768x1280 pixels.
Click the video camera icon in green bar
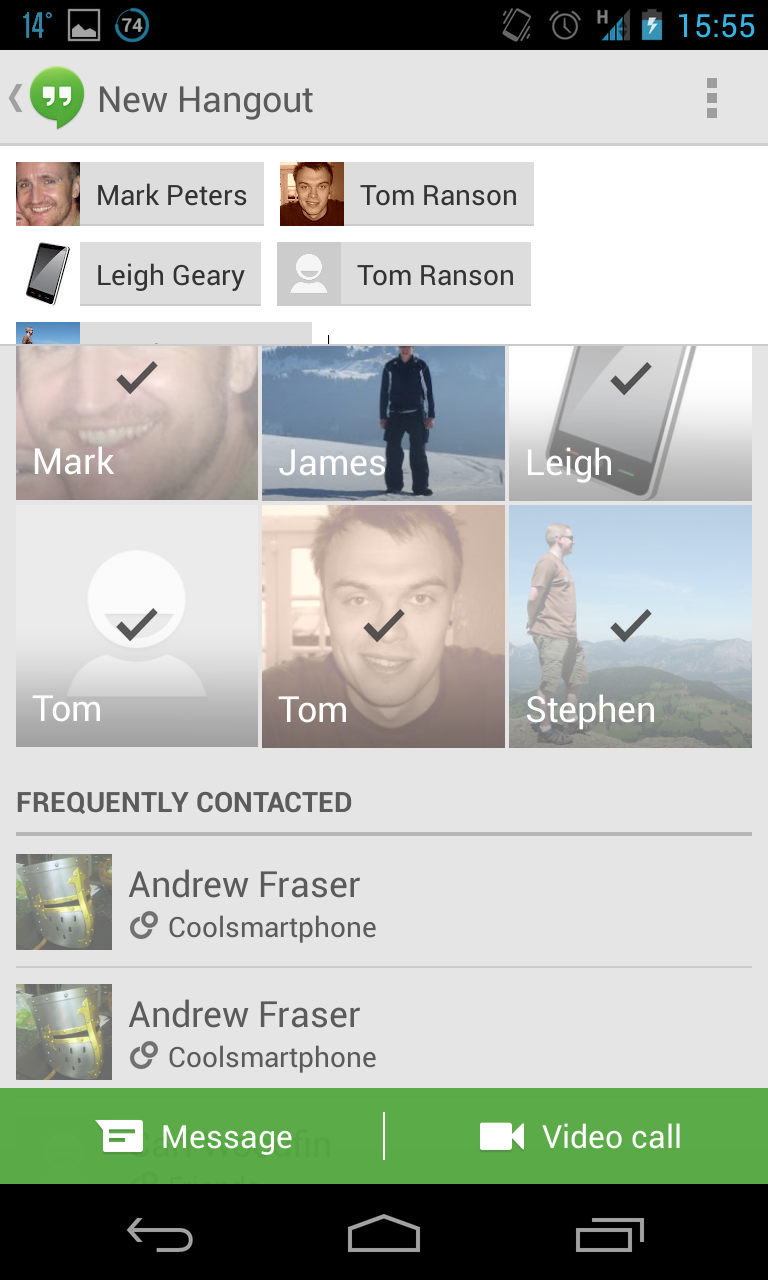coord(502,1136)
